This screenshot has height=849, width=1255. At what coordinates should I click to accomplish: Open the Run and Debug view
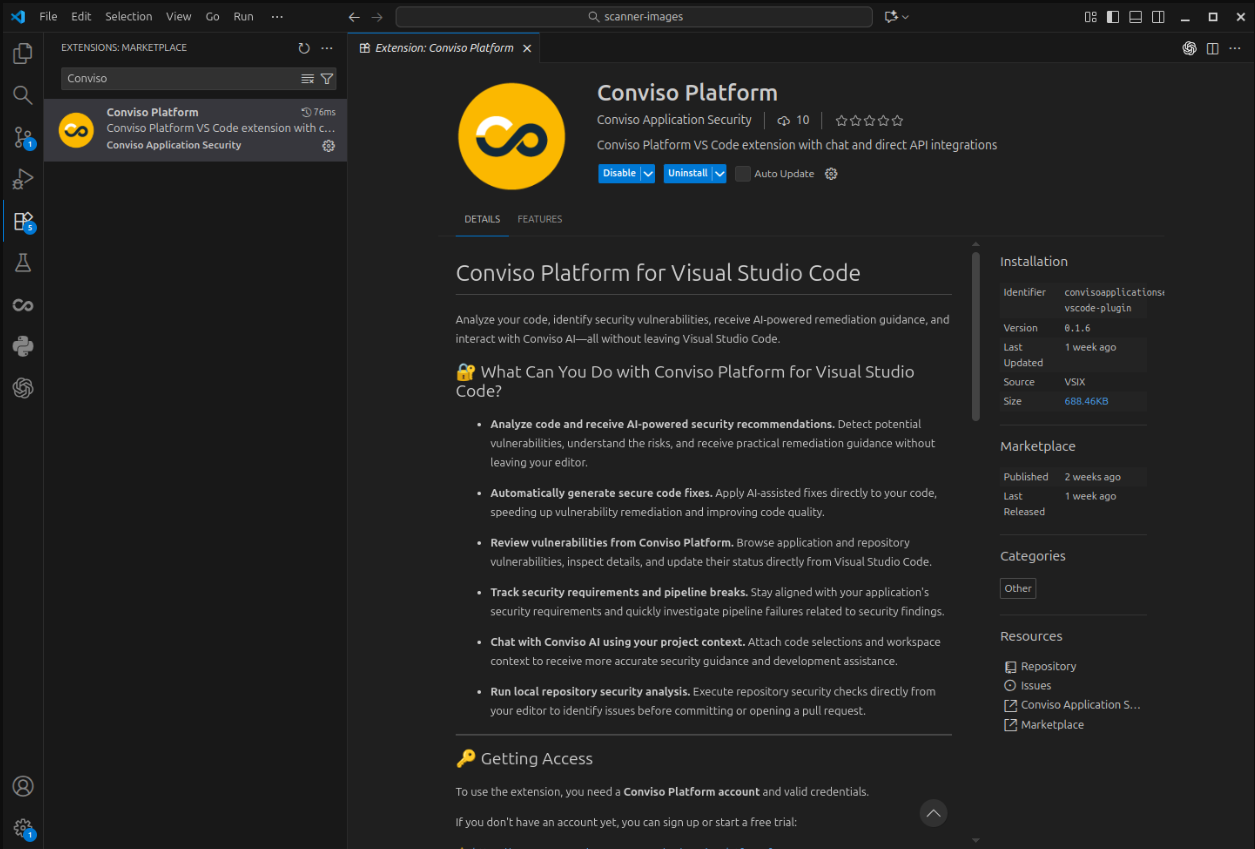pyautogui.click(x=22, y=179)
